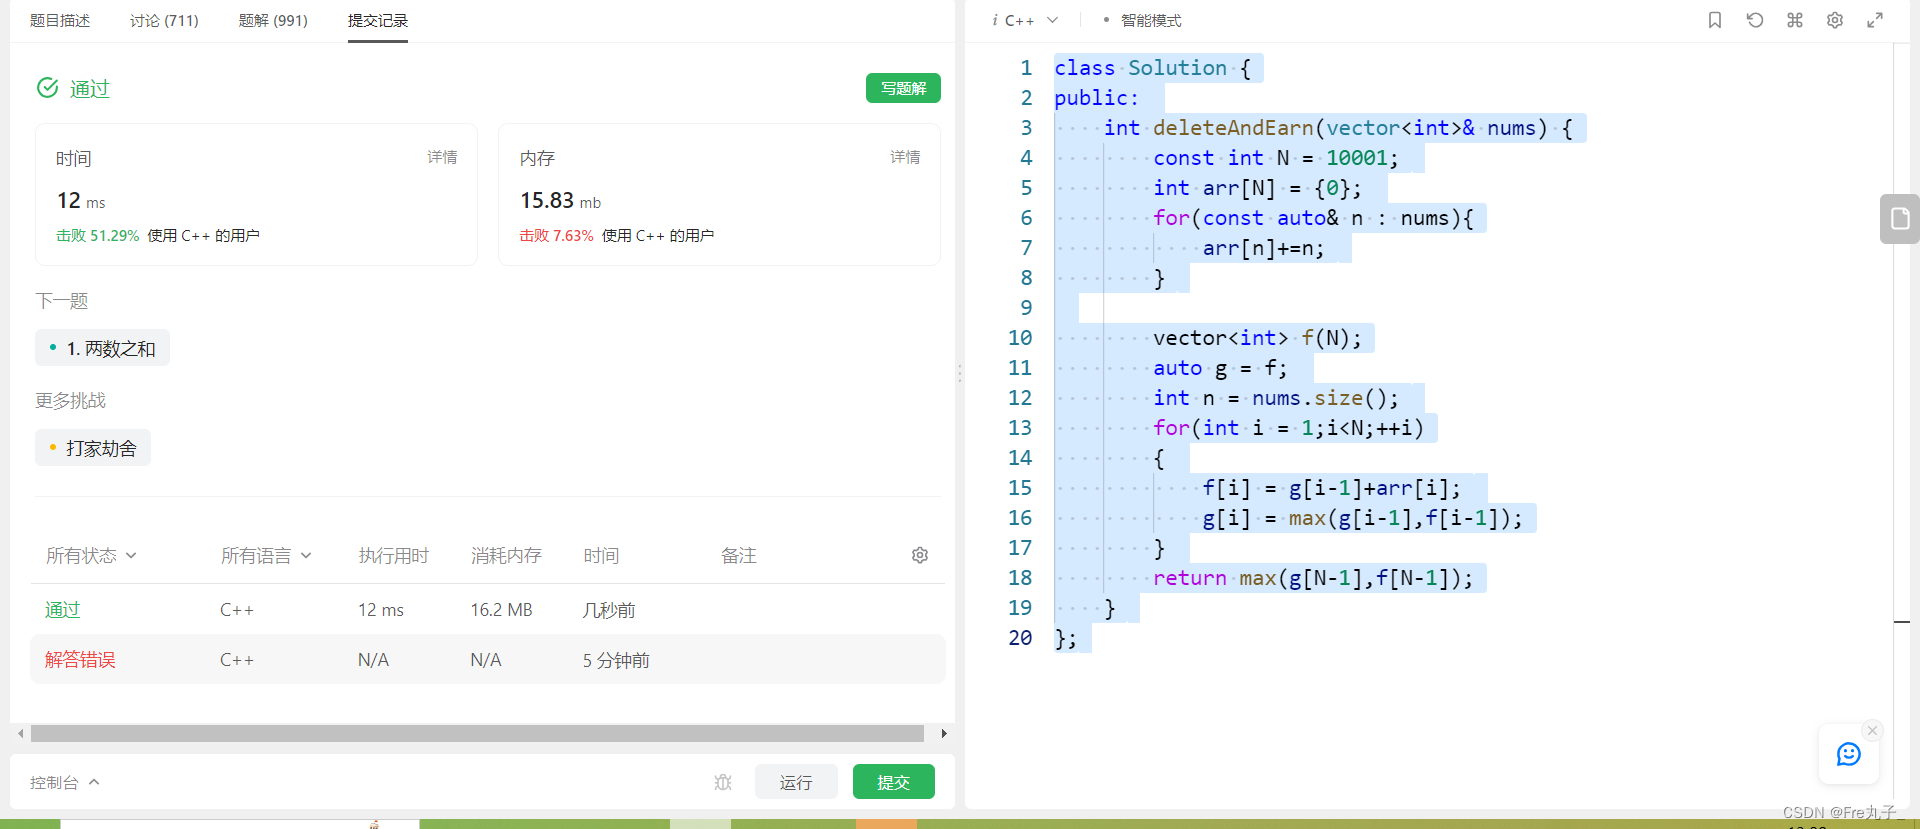The height and width of the screenshot is (829, 1920).
Task: Click the horizontal scrollbar thumb
Action: pyautogui.click(x=477, y=733)
